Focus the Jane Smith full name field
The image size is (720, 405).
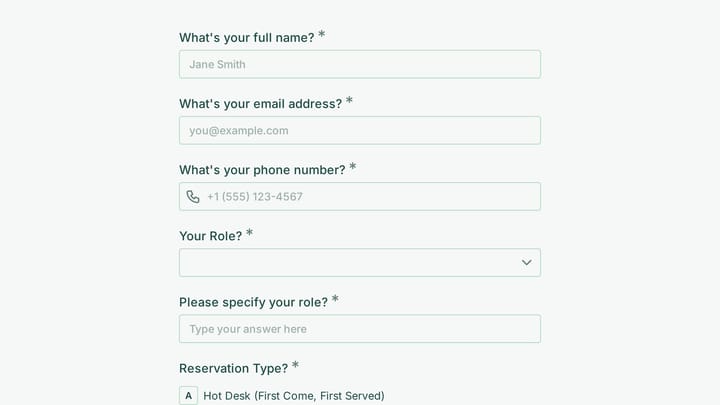point(360,64)
